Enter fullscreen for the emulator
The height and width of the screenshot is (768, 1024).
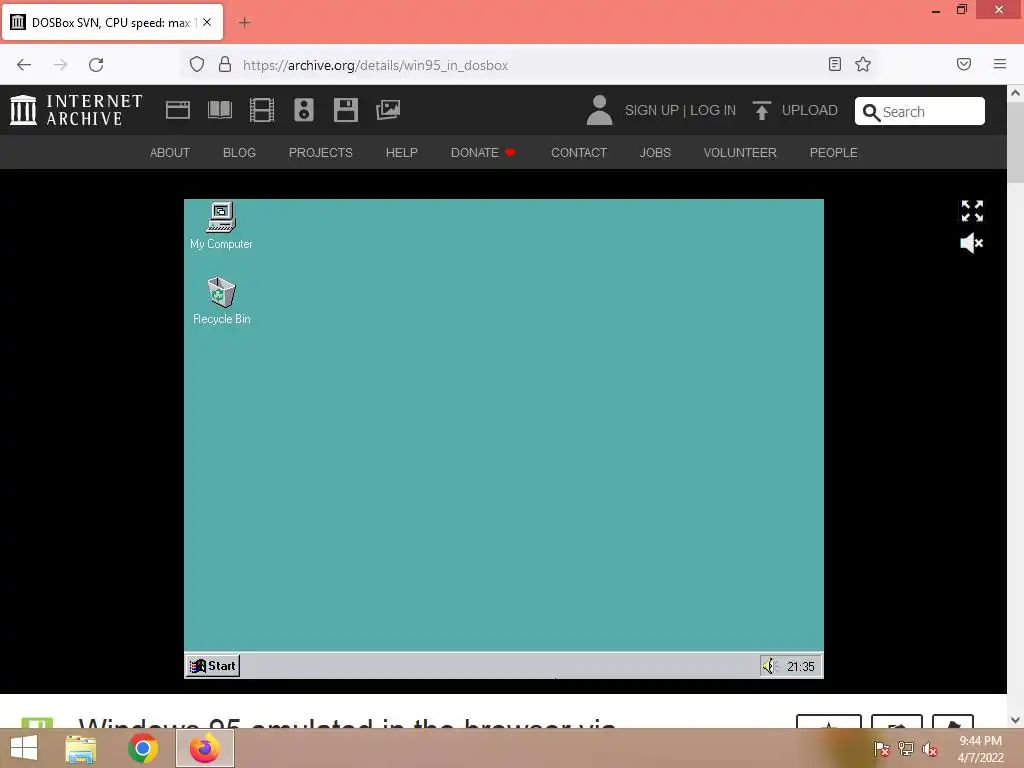pos(972,211)
